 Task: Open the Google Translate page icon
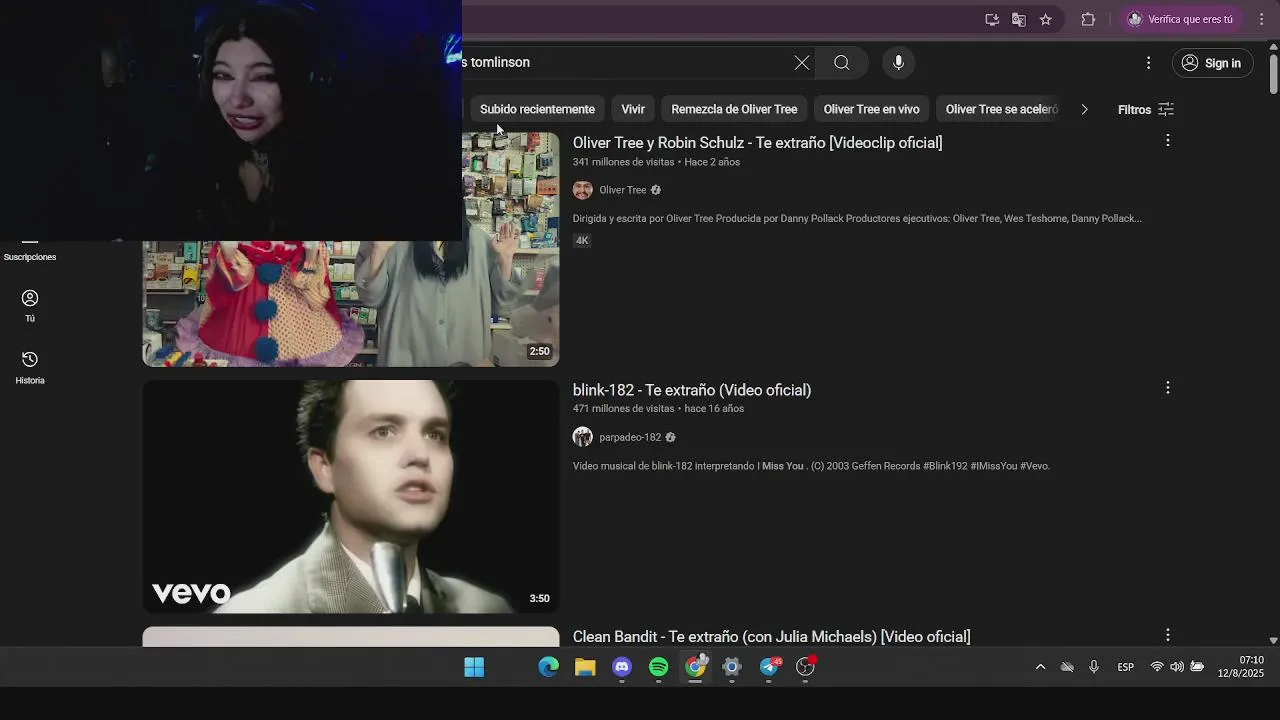[x=1019, y=19]
